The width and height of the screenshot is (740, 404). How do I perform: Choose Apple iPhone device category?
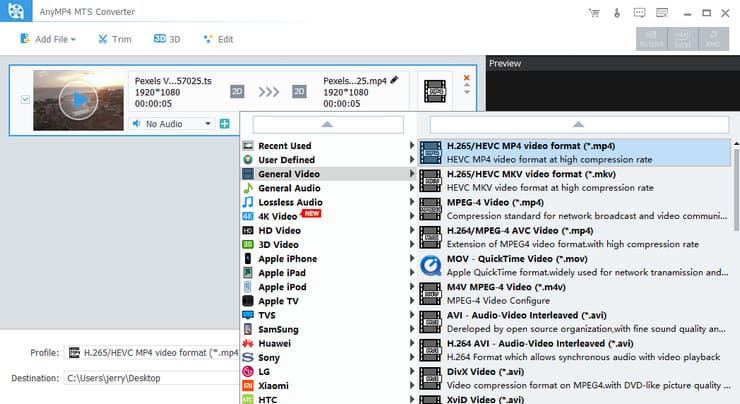pos(287,258)
